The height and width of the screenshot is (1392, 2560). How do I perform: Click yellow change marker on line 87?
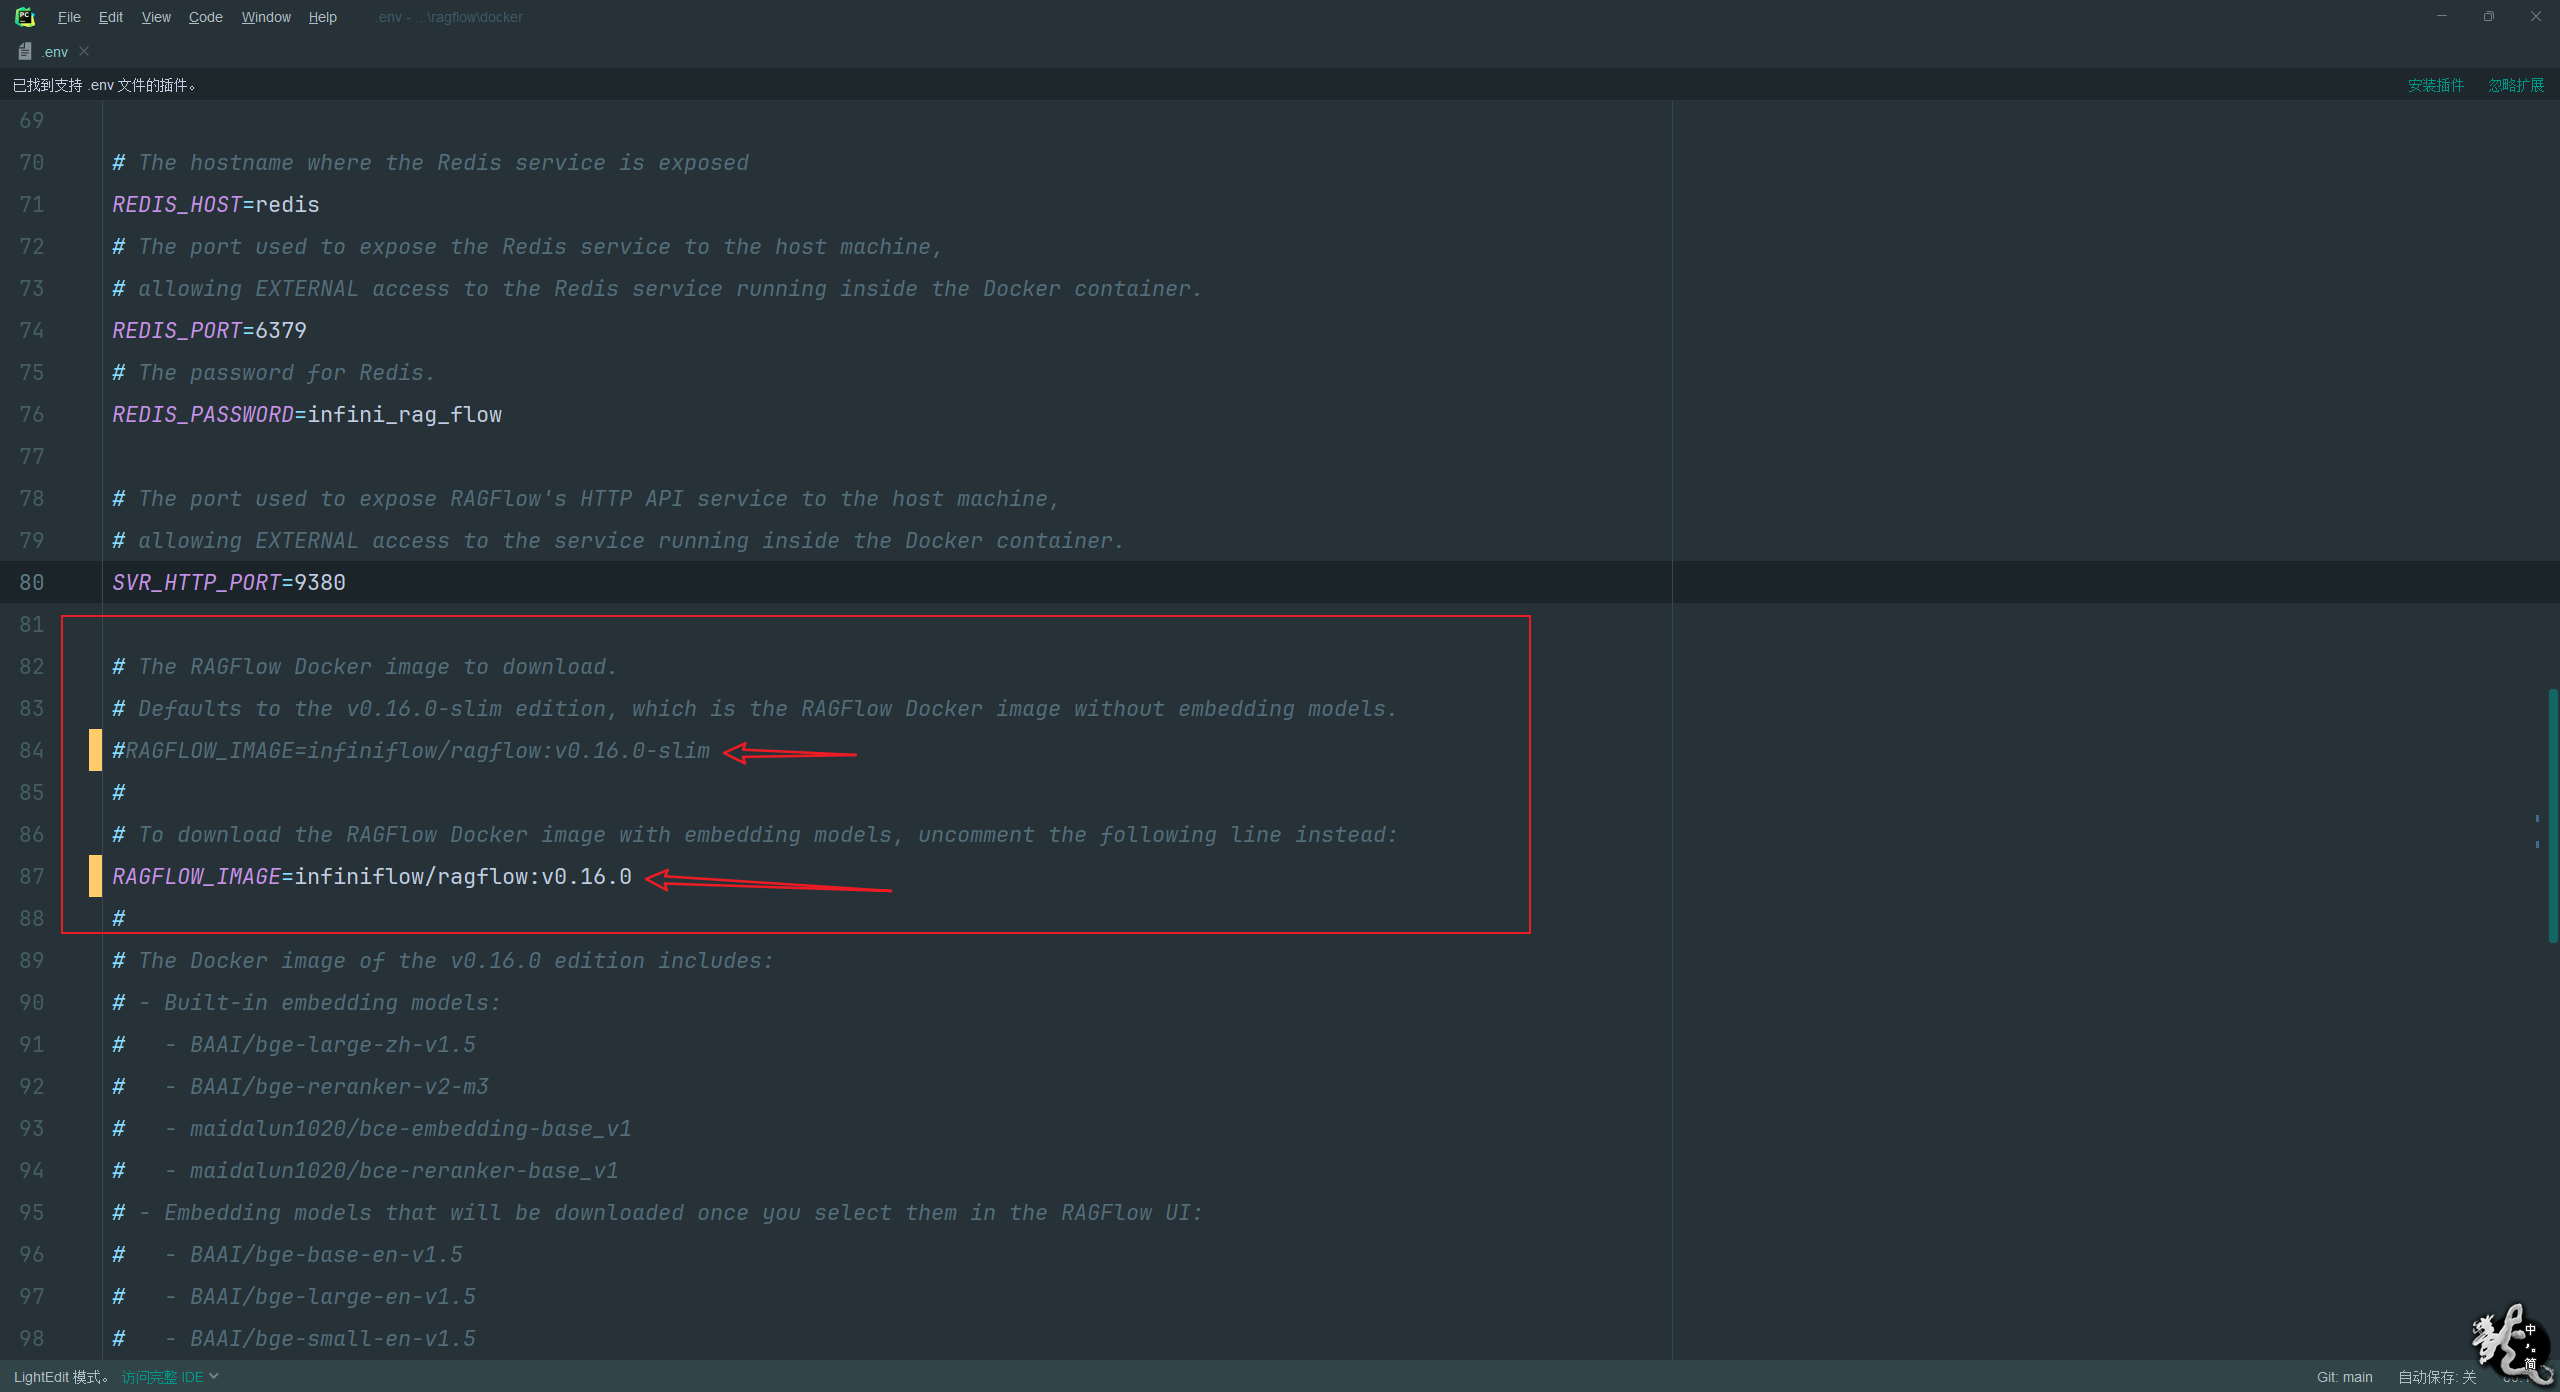pos(95,876)
